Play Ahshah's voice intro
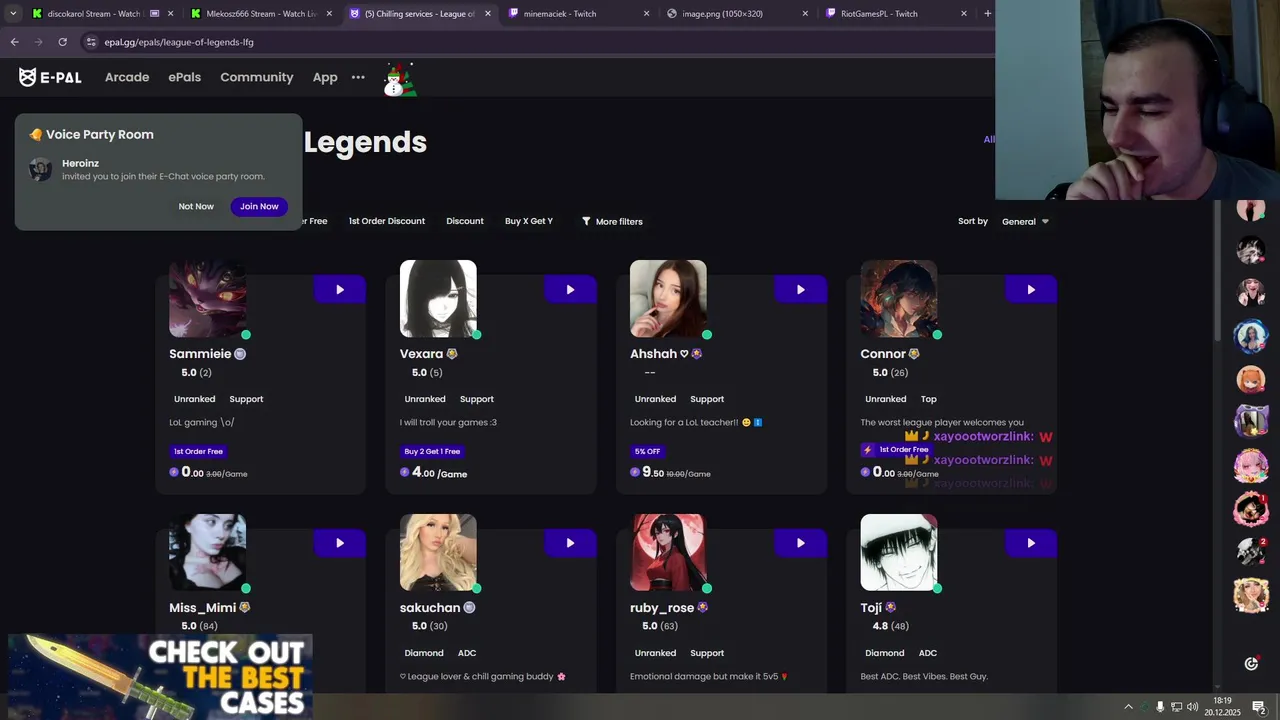Viewport: 1280px width, 720px height. click(800, 289)
